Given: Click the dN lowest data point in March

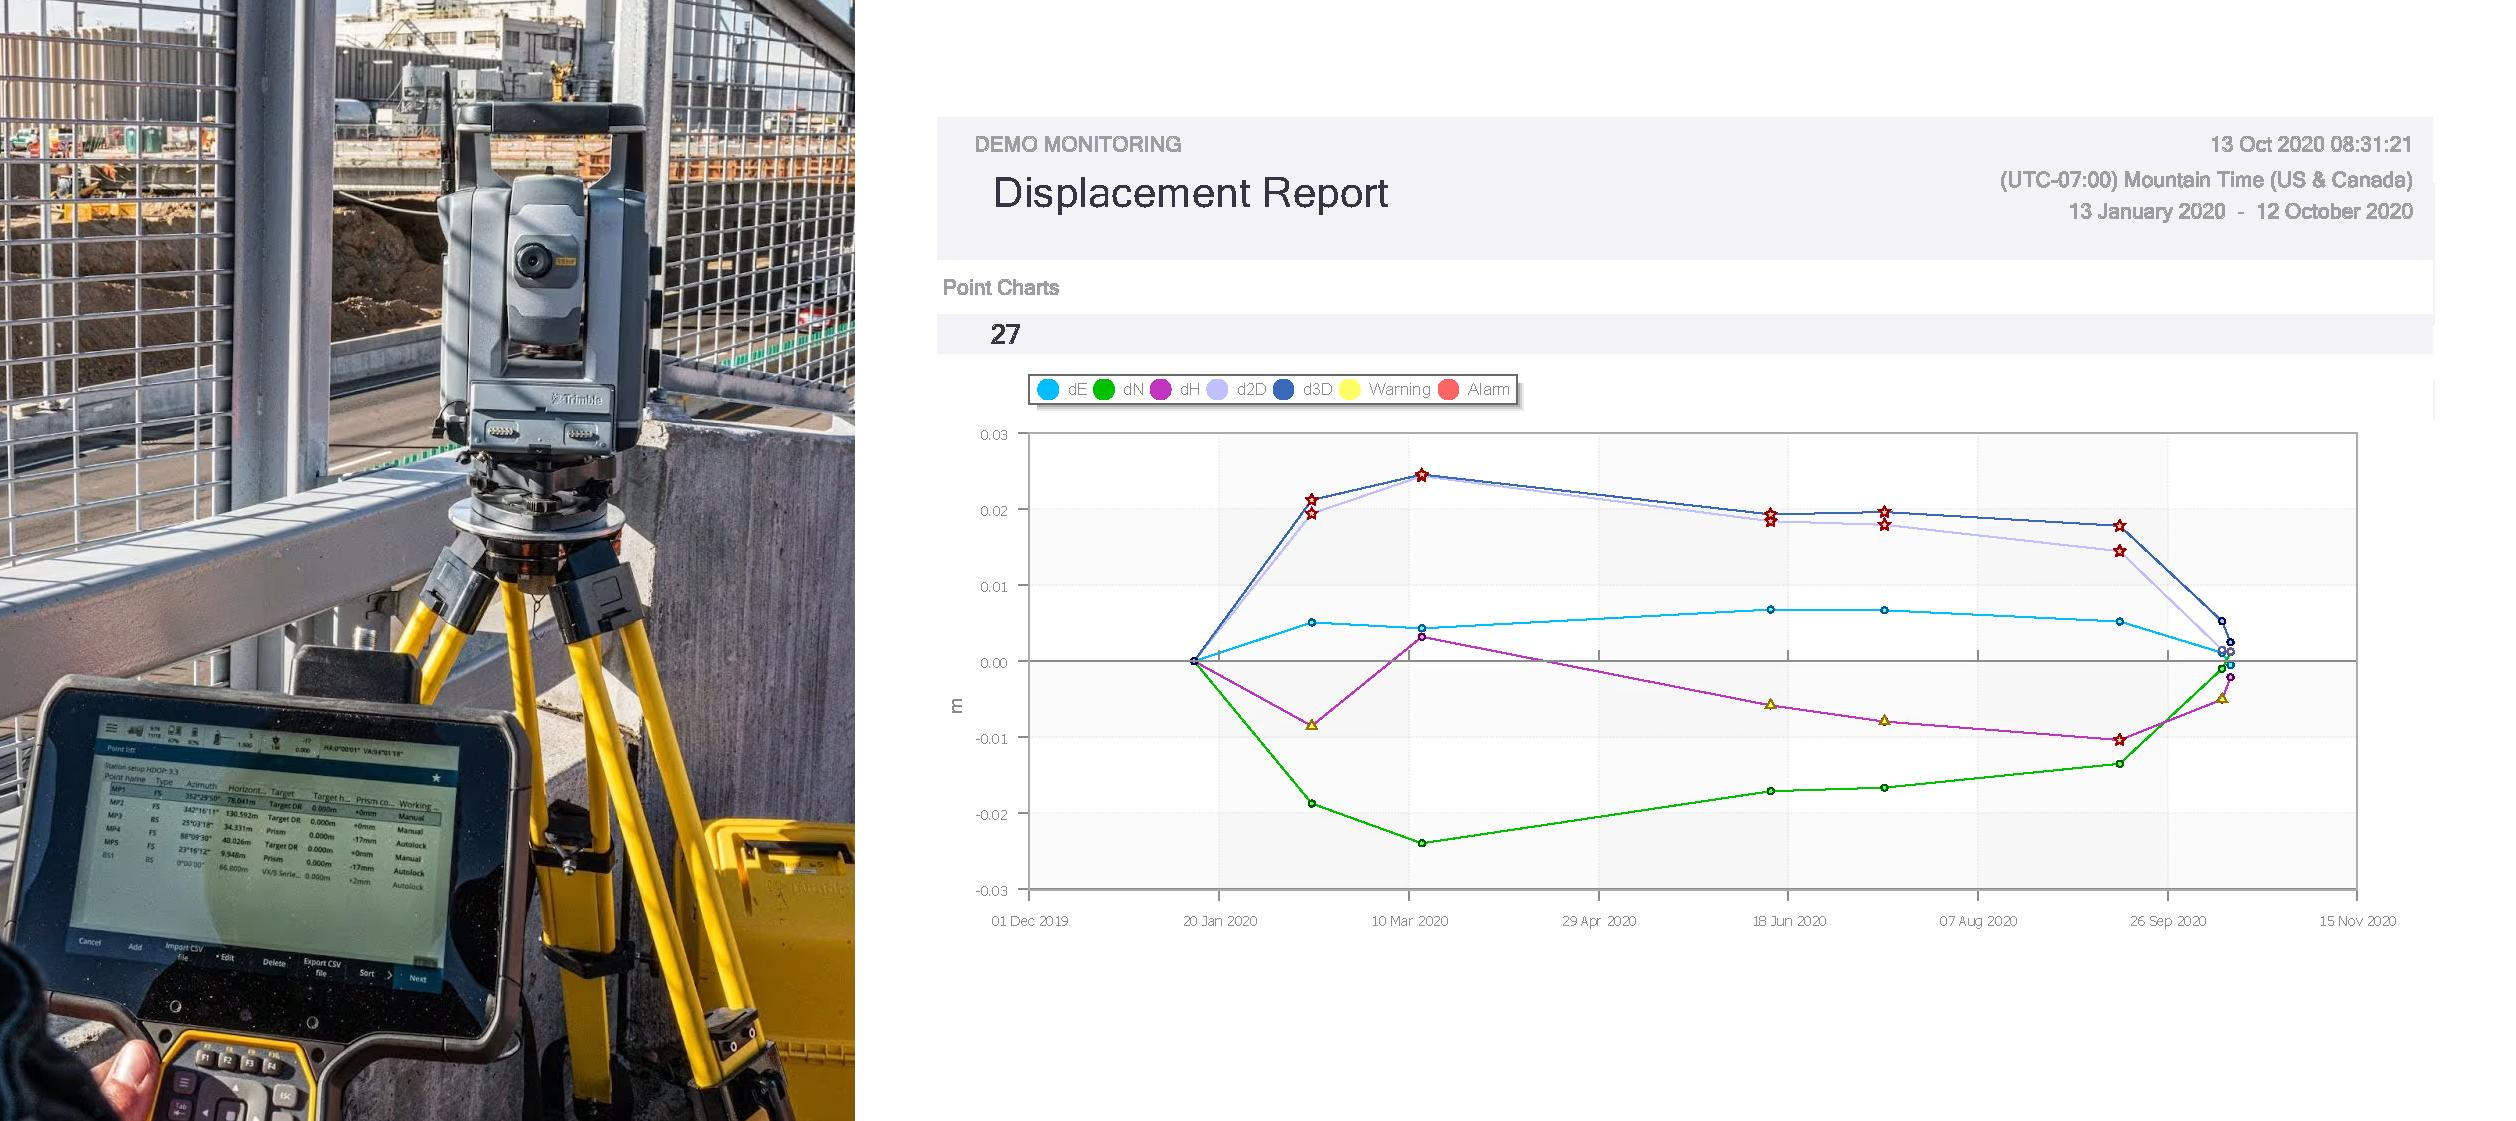Looking at the screenshot, I should pyautogui.click(x=1422, y=843).
